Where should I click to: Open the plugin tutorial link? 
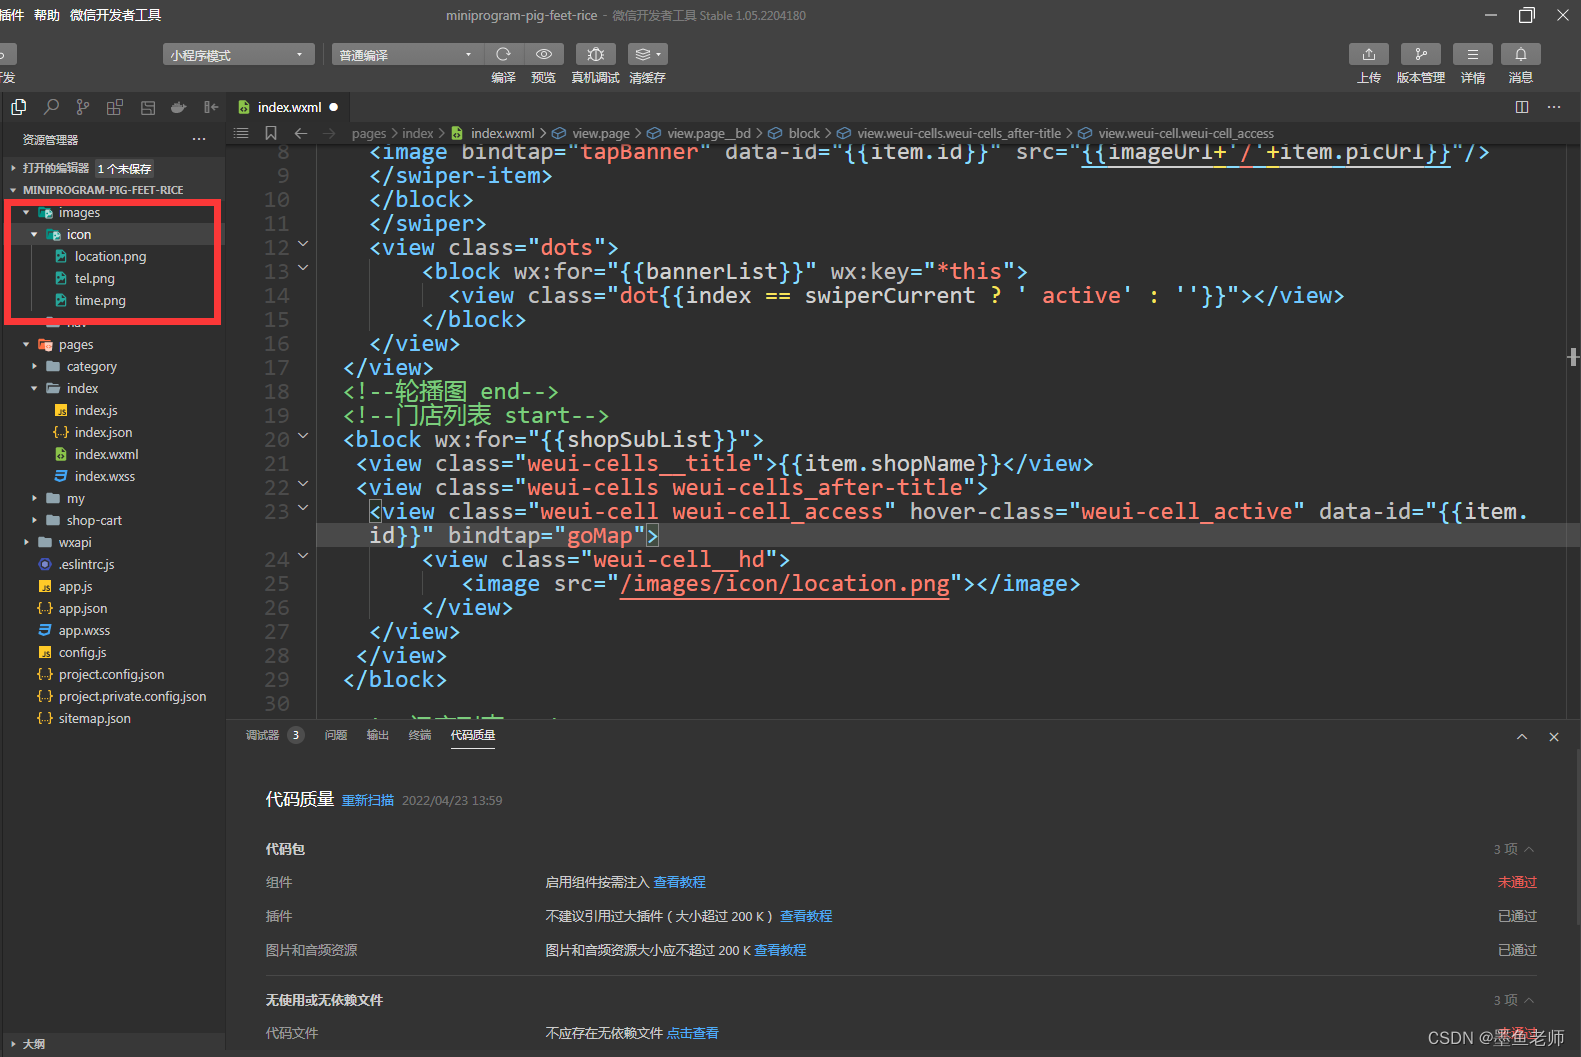click(806, 916)
